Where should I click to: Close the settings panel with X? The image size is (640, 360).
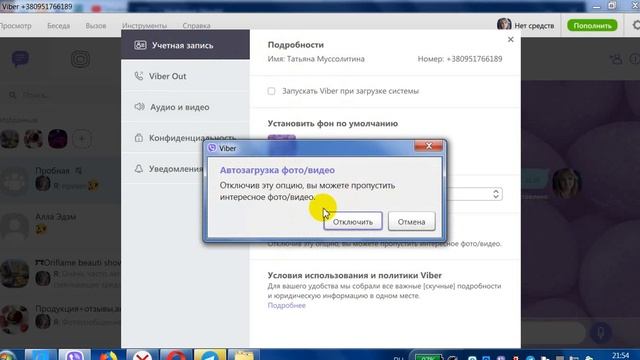(x=511, y=40)
